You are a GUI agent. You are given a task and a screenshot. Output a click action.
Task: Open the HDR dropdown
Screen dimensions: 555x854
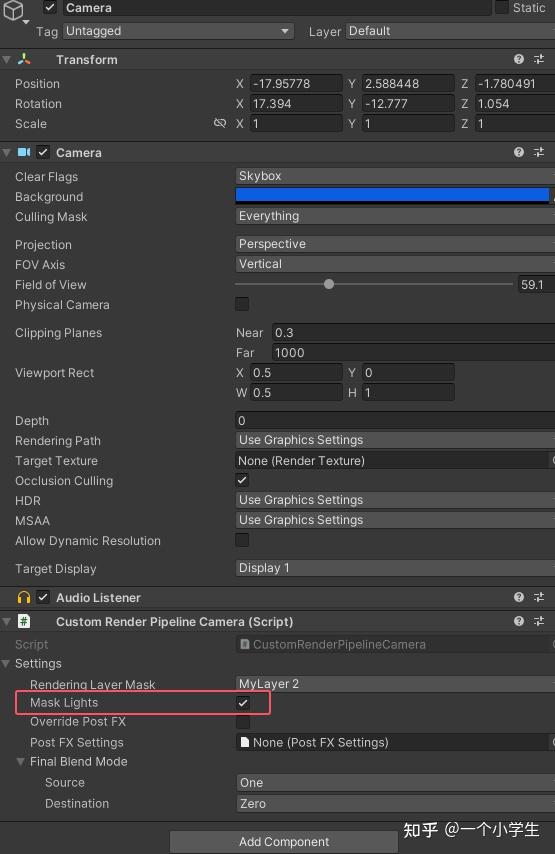395,500
